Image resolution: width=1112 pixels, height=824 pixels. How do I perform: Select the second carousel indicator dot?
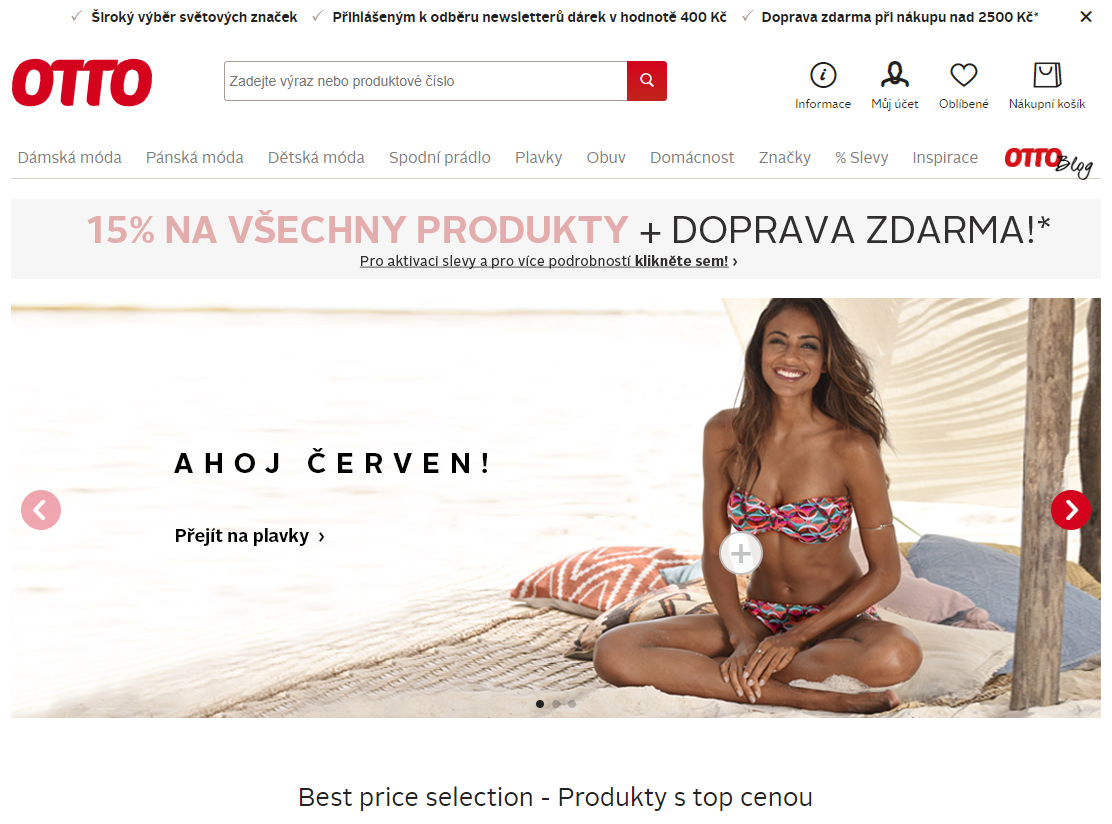tap(556, 704)
